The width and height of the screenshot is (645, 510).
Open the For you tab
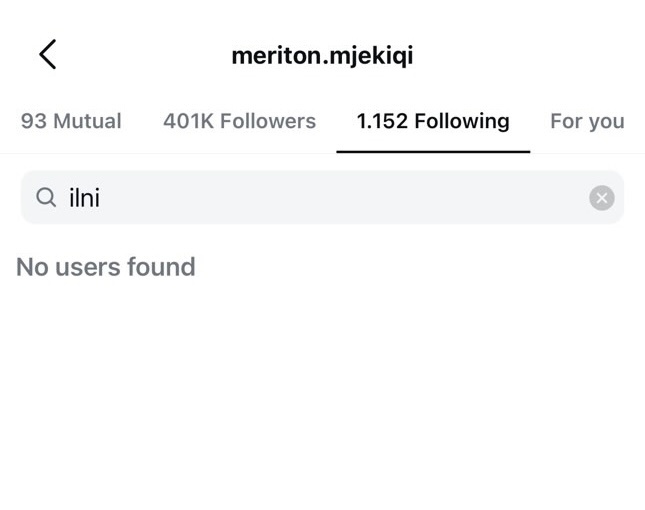tap(587, 121)
